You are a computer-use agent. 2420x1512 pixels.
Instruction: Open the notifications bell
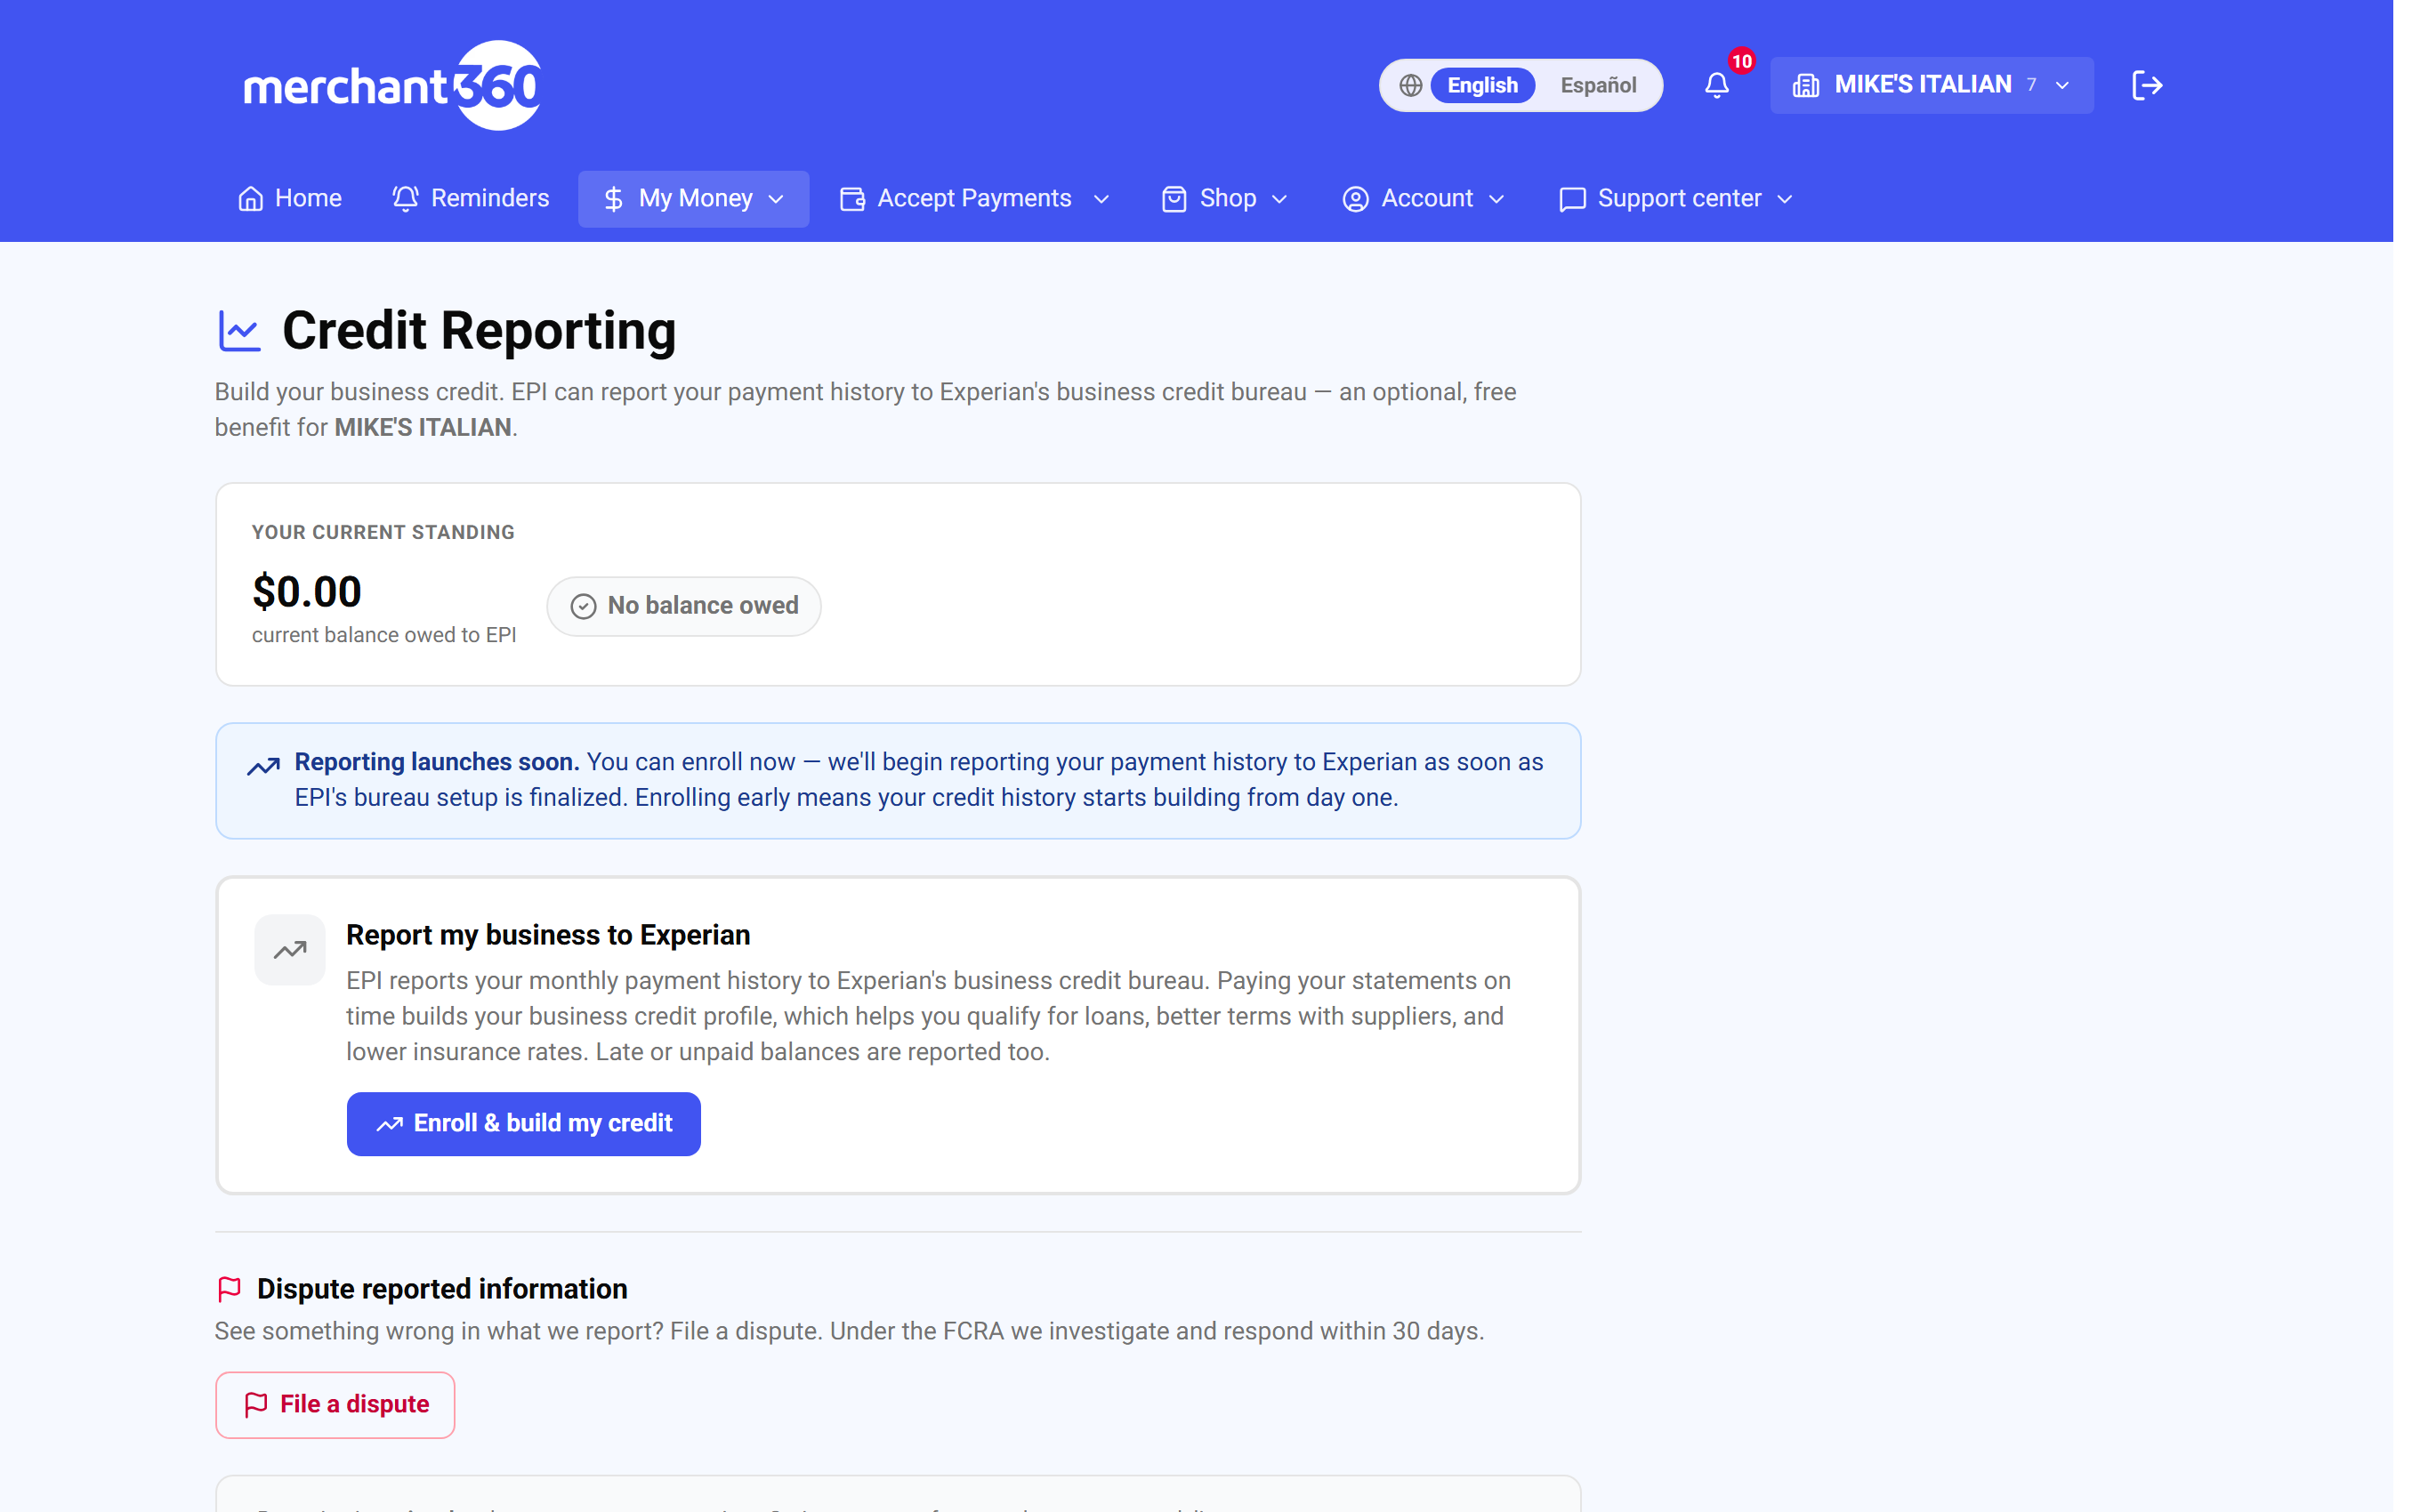[x=1716, y=86]
